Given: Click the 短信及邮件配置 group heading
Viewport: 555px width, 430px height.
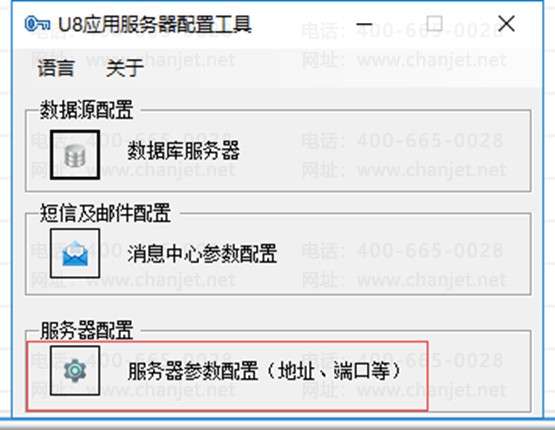Looking at the screenshot, I should [105, 213].
